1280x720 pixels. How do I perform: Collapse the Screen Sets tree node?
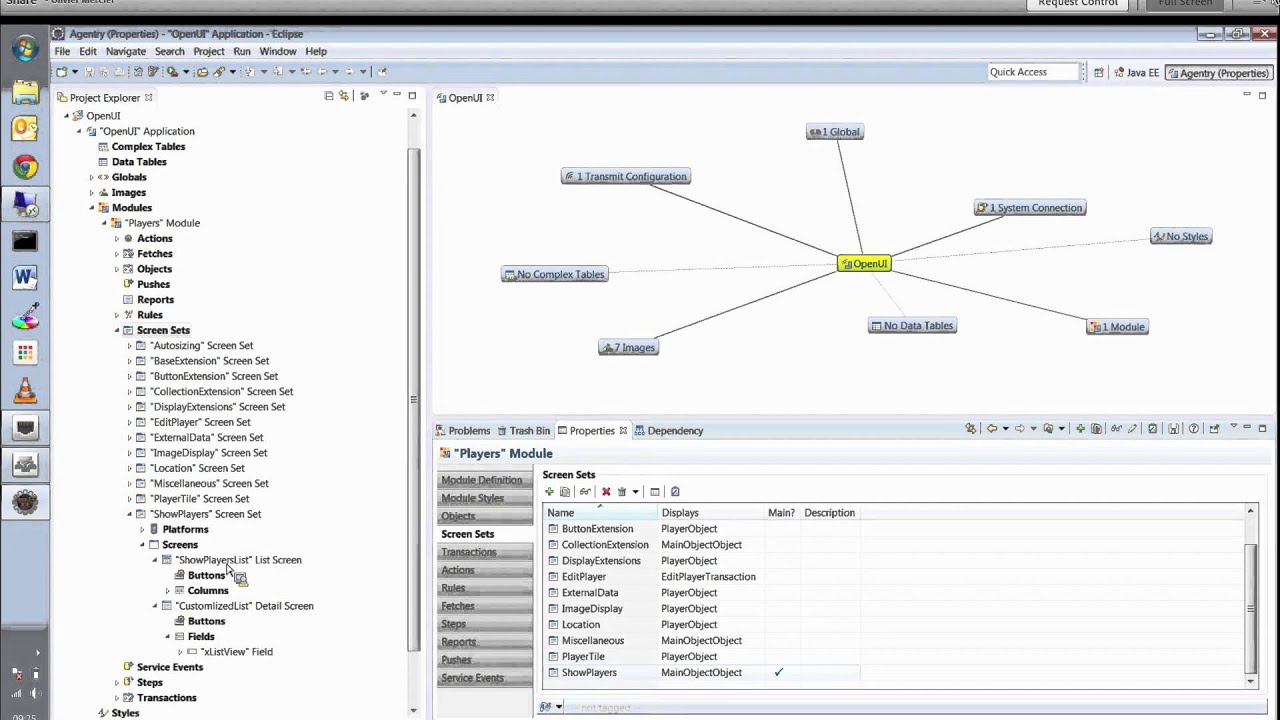pos(116,330)
